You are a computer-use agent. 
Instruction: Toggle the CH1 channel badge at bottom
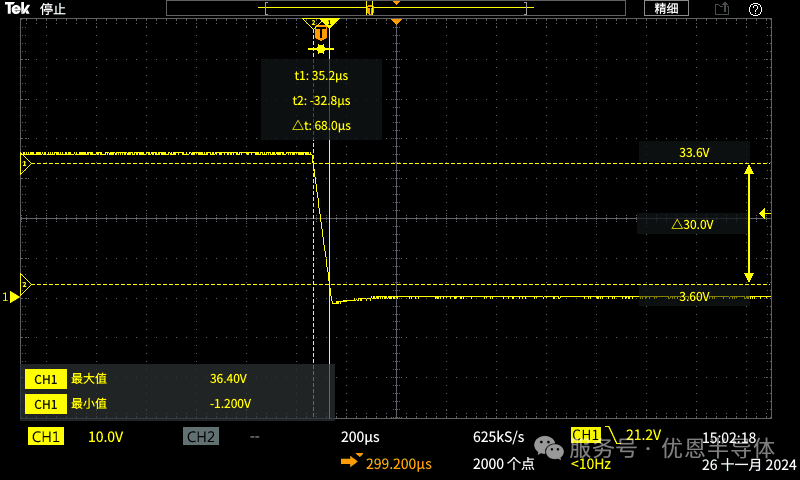click(x=46, y=437)
